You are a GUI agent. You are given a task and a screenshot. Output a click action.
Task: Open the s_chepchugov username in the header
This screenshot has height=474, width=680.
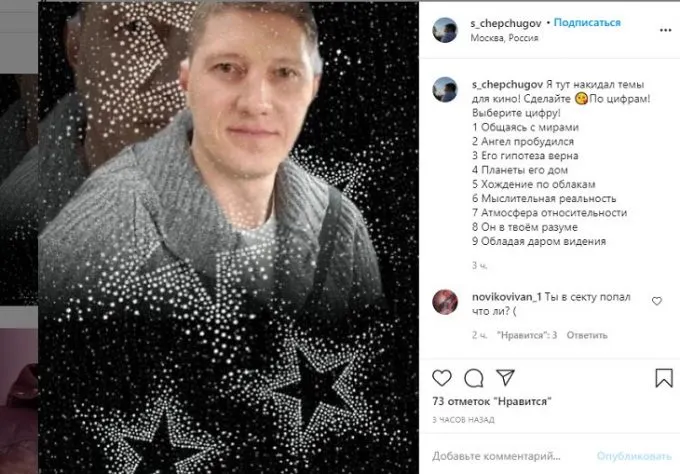[506, 23]
